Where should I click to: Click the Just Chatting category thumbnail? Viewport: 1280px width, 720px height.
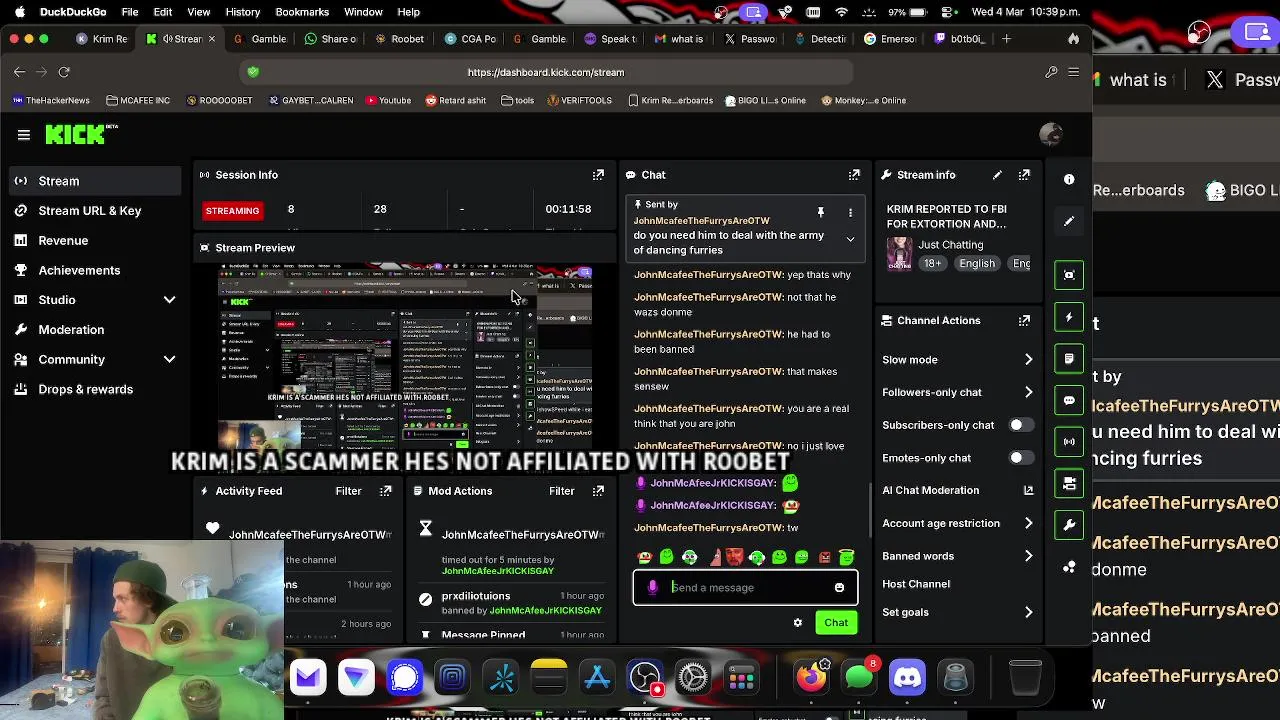point(899,253)
